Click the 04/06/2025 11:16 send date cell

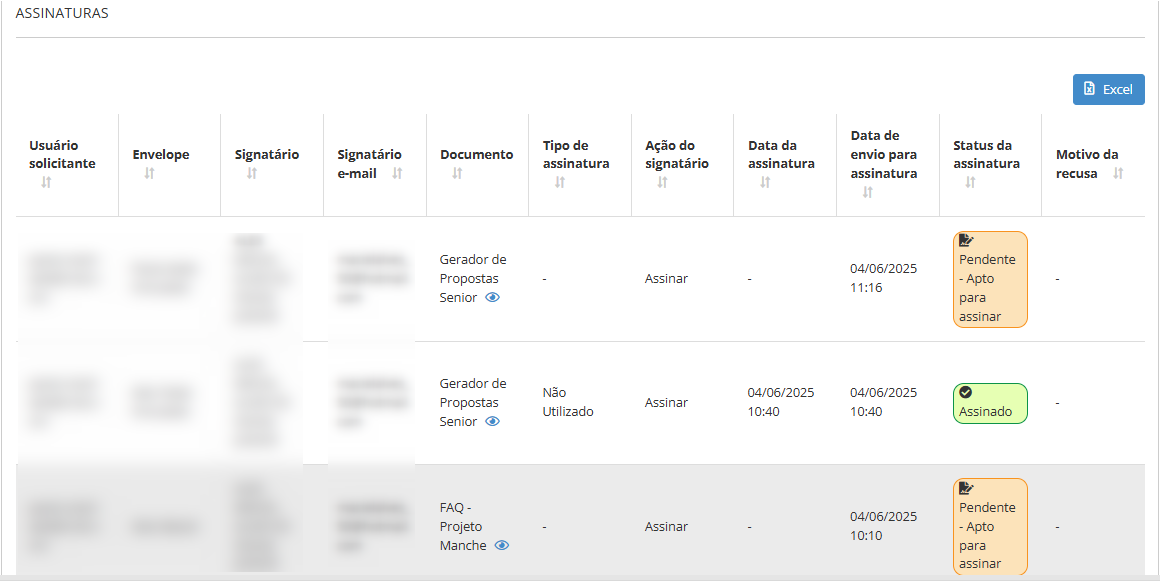tap(883, 278)
